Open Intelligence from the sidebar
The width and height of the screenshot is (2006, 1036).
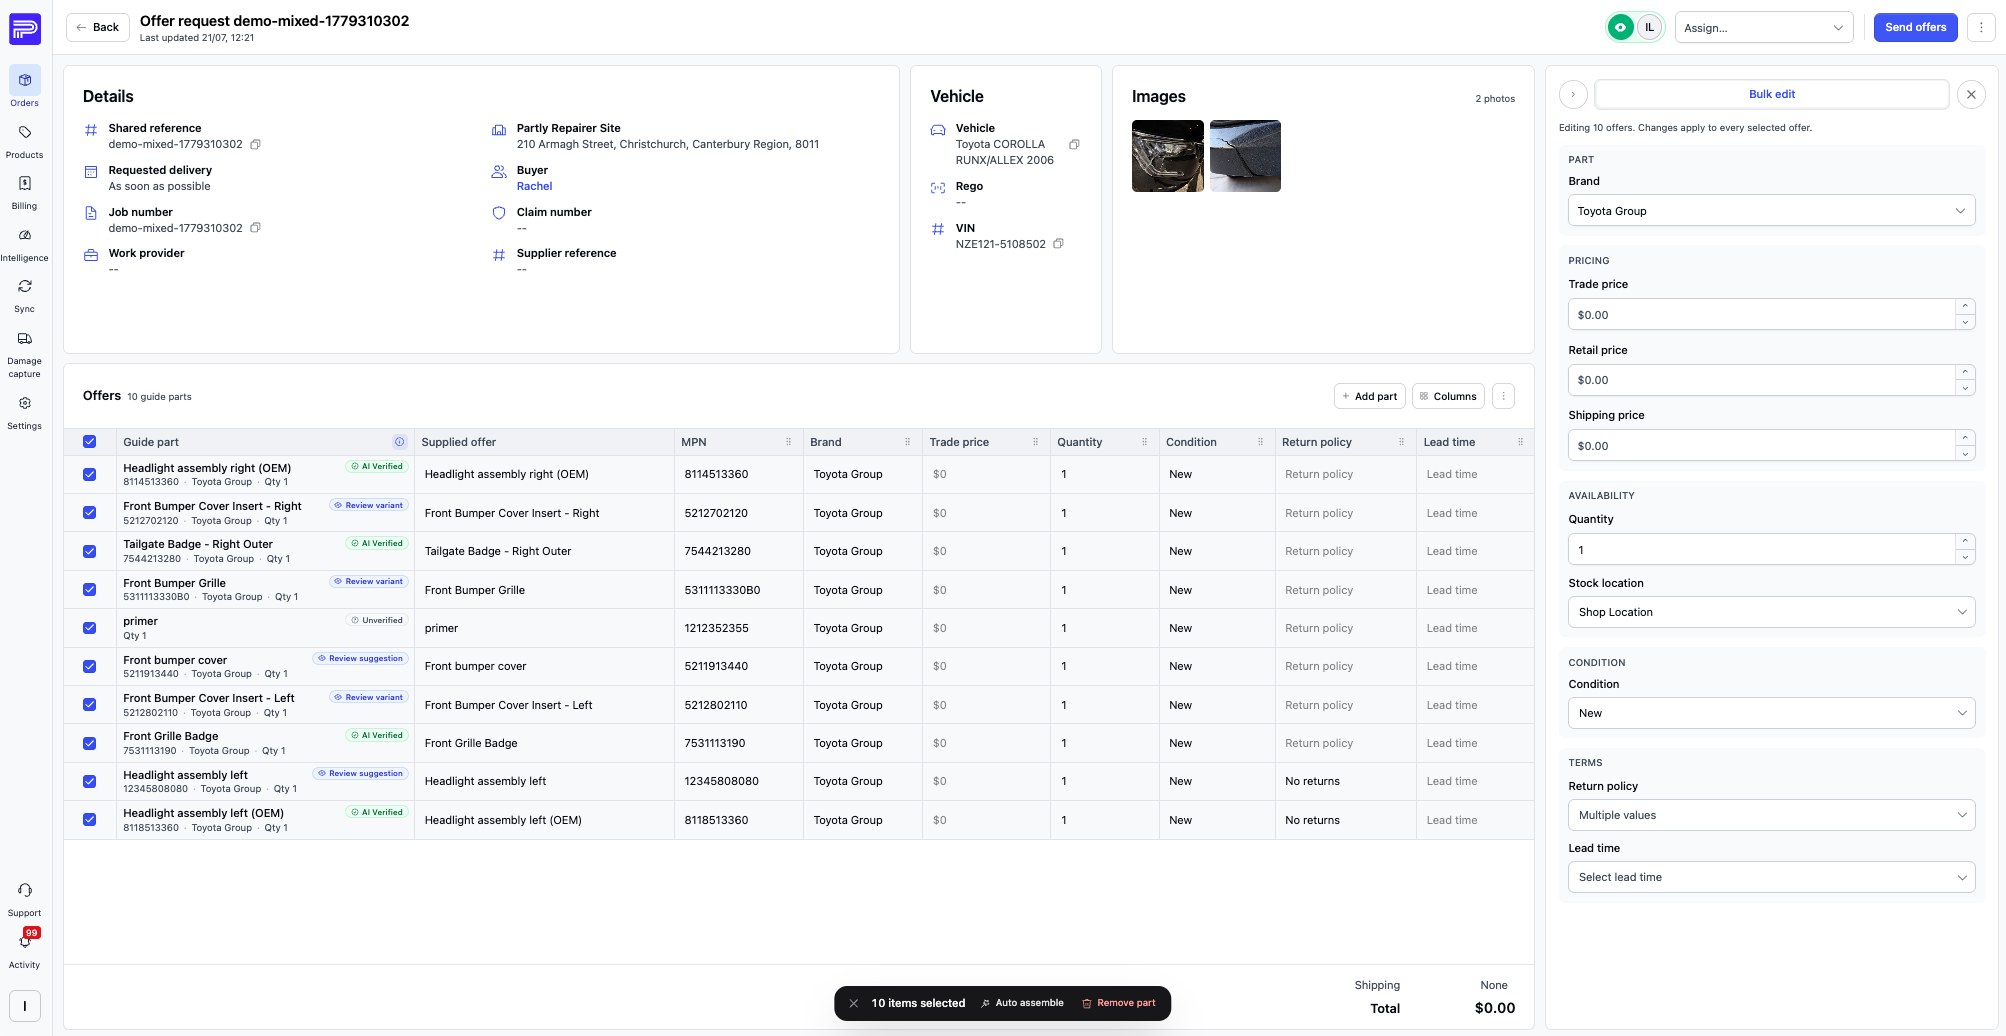click(x=25, y=244)
